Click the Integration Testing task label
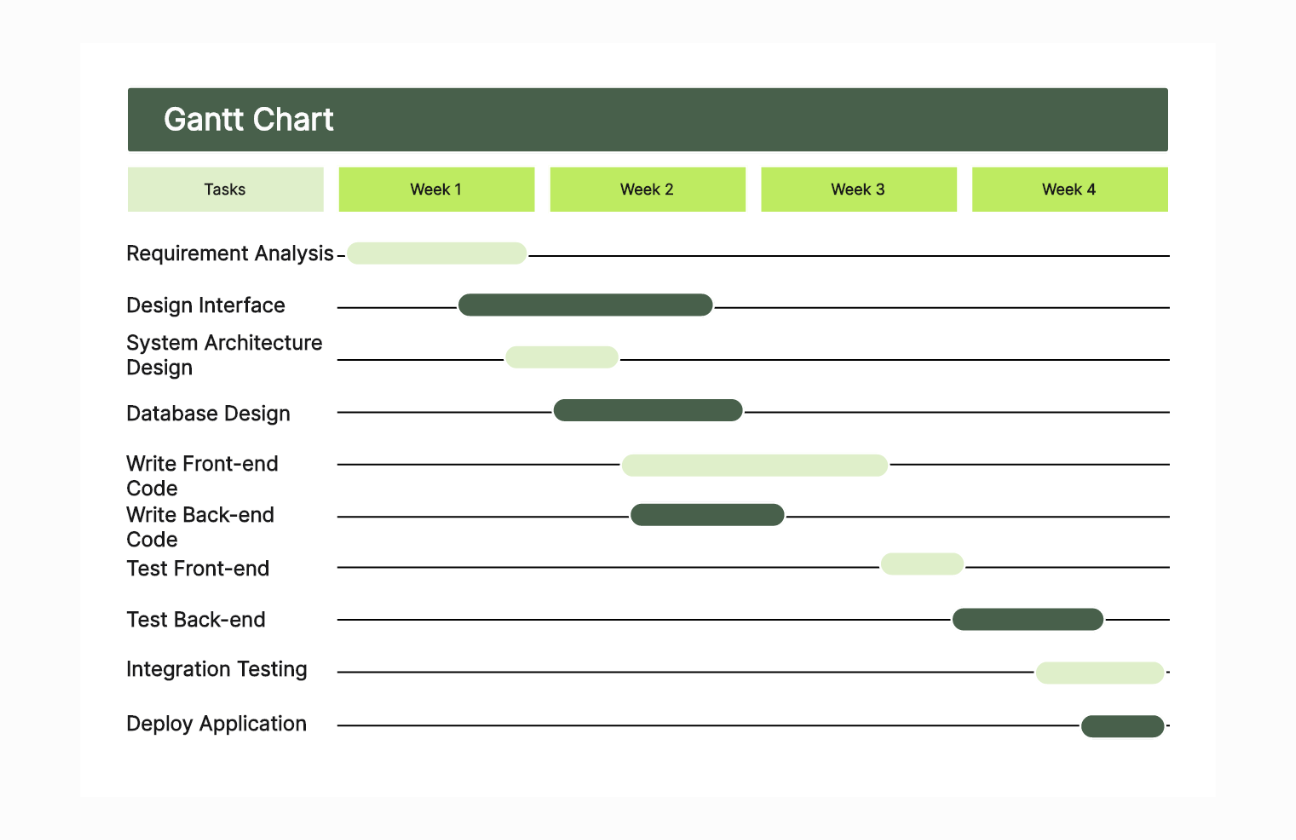 tap(216, 670)
